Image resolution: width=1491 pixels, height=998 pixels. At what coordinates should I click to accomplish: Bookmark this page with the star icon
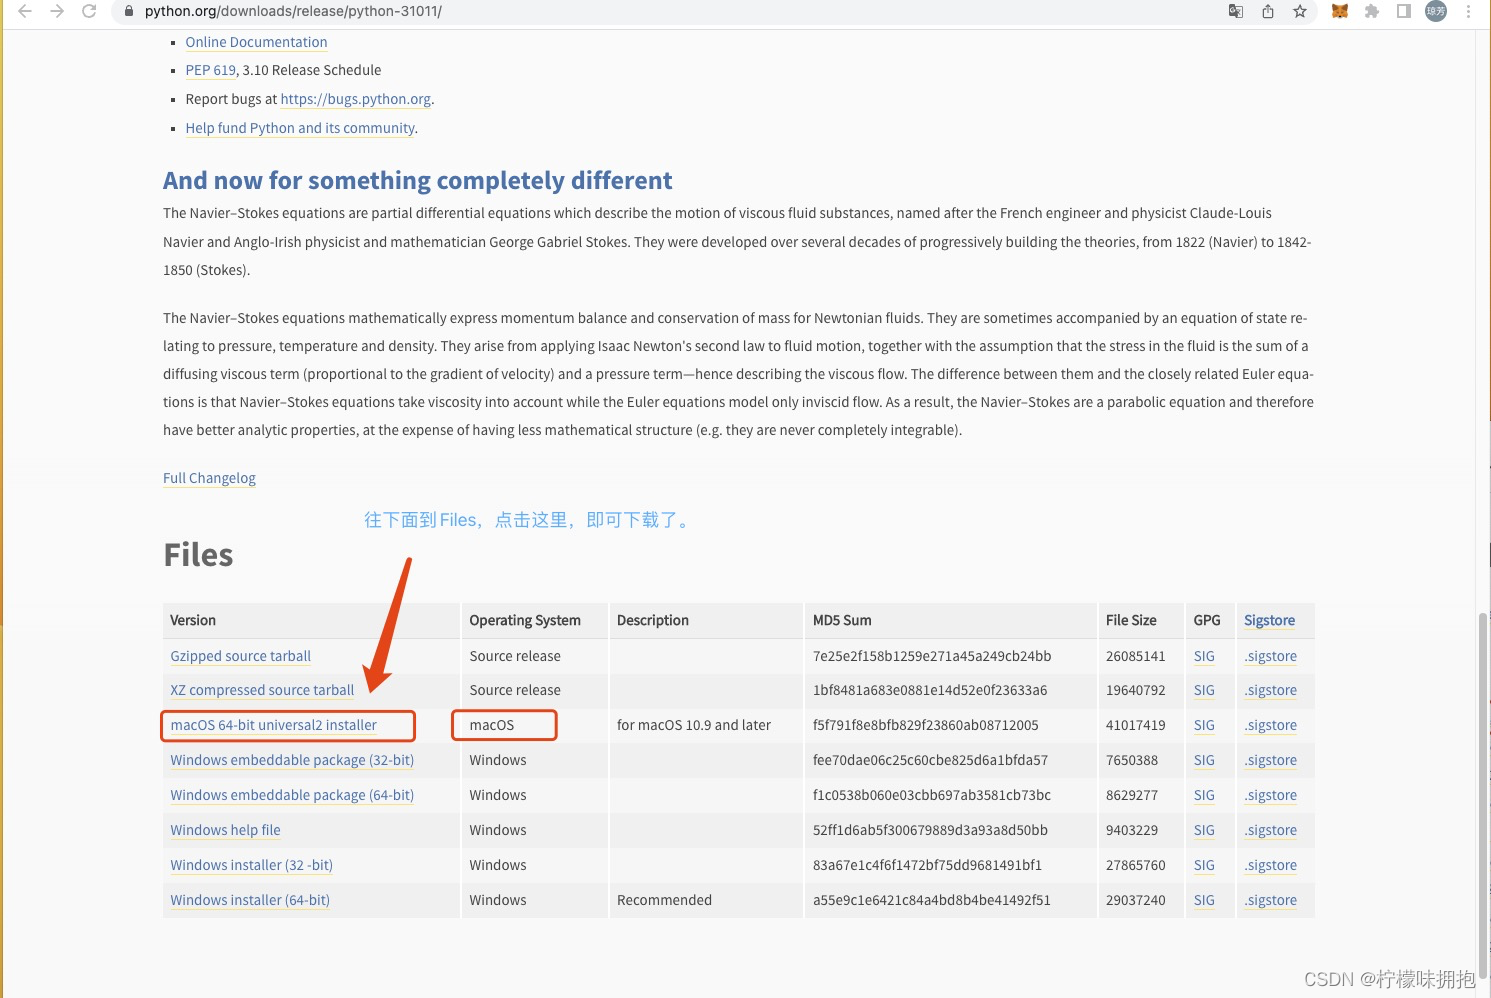[1300, 11]
